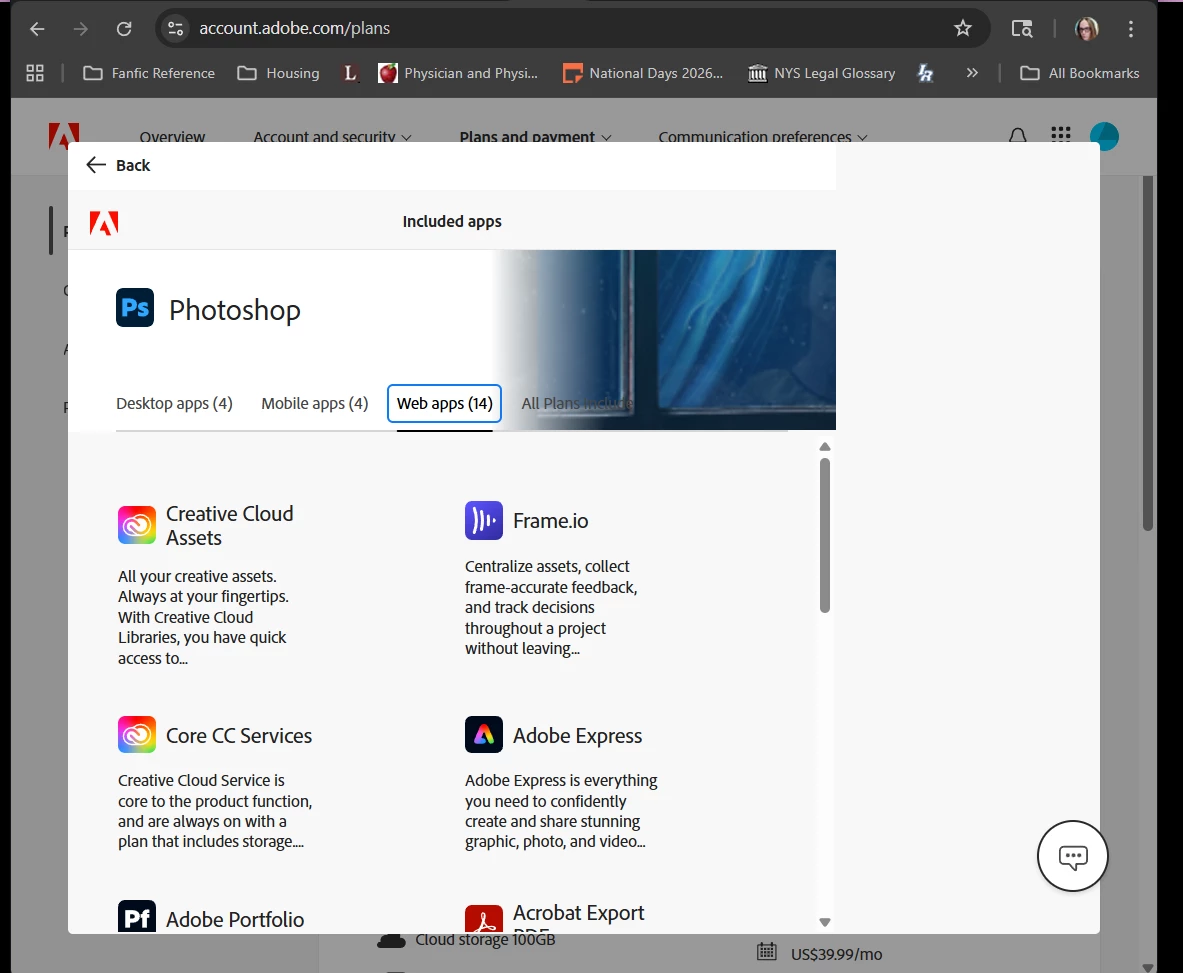Click the Included apps title

pos(452,222)
